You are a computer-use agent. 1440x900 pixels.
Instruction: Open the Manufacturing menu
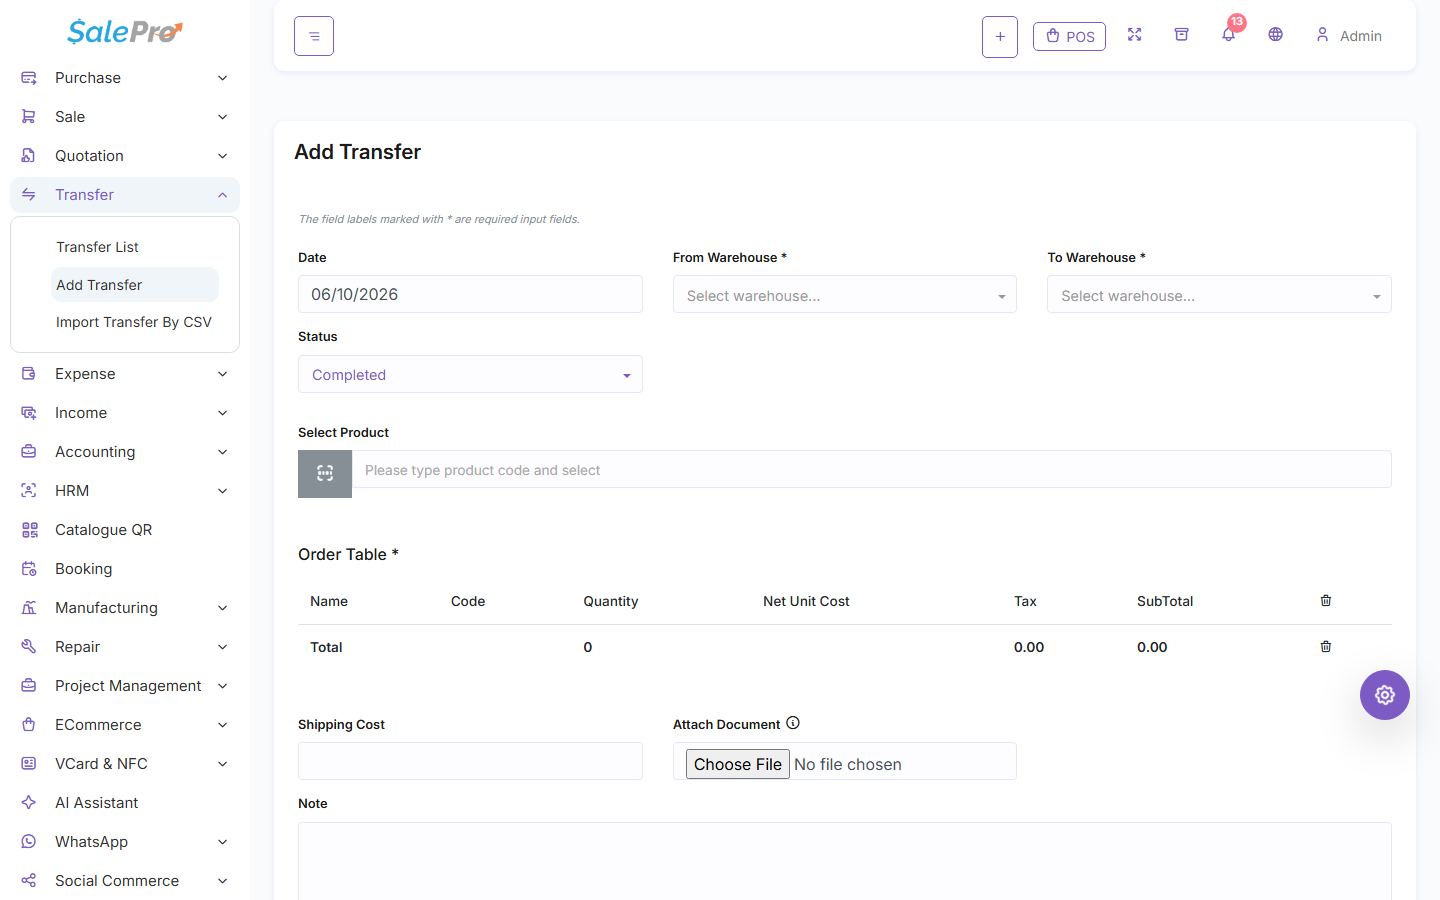click(x=125, y=608)
